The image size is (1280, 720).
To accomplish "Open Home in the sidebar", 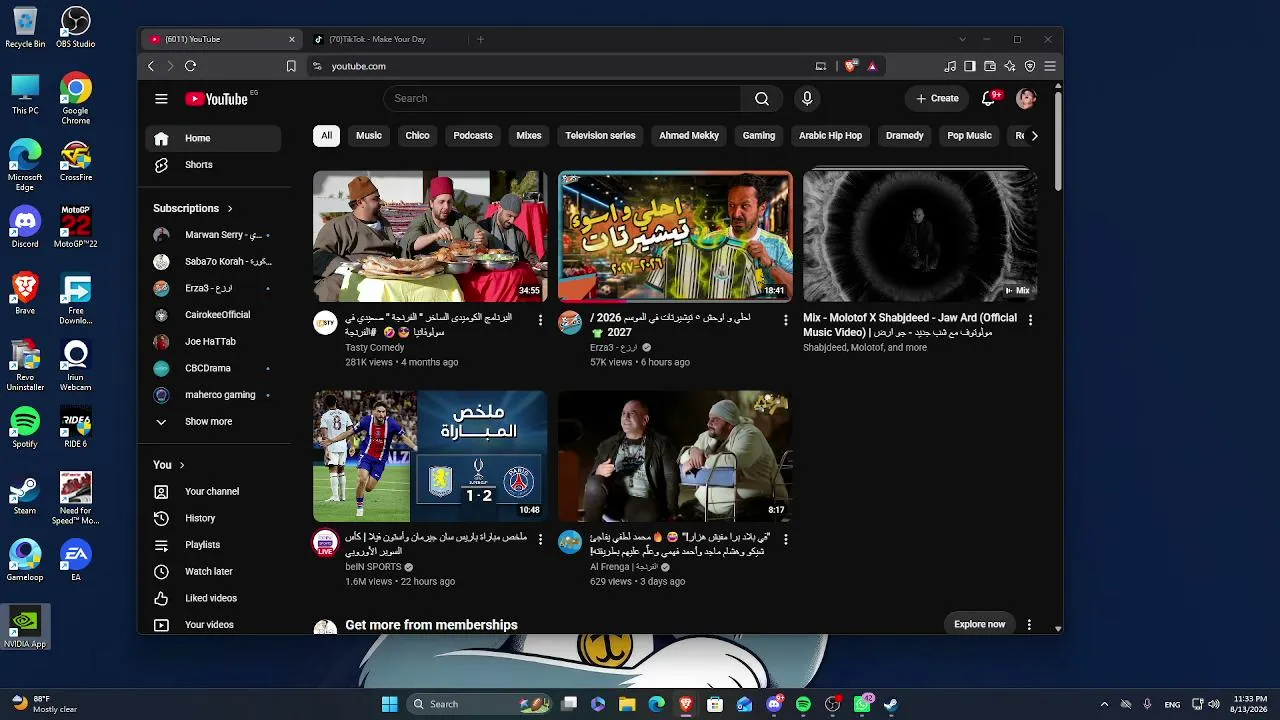I will (x=213, y=138).
